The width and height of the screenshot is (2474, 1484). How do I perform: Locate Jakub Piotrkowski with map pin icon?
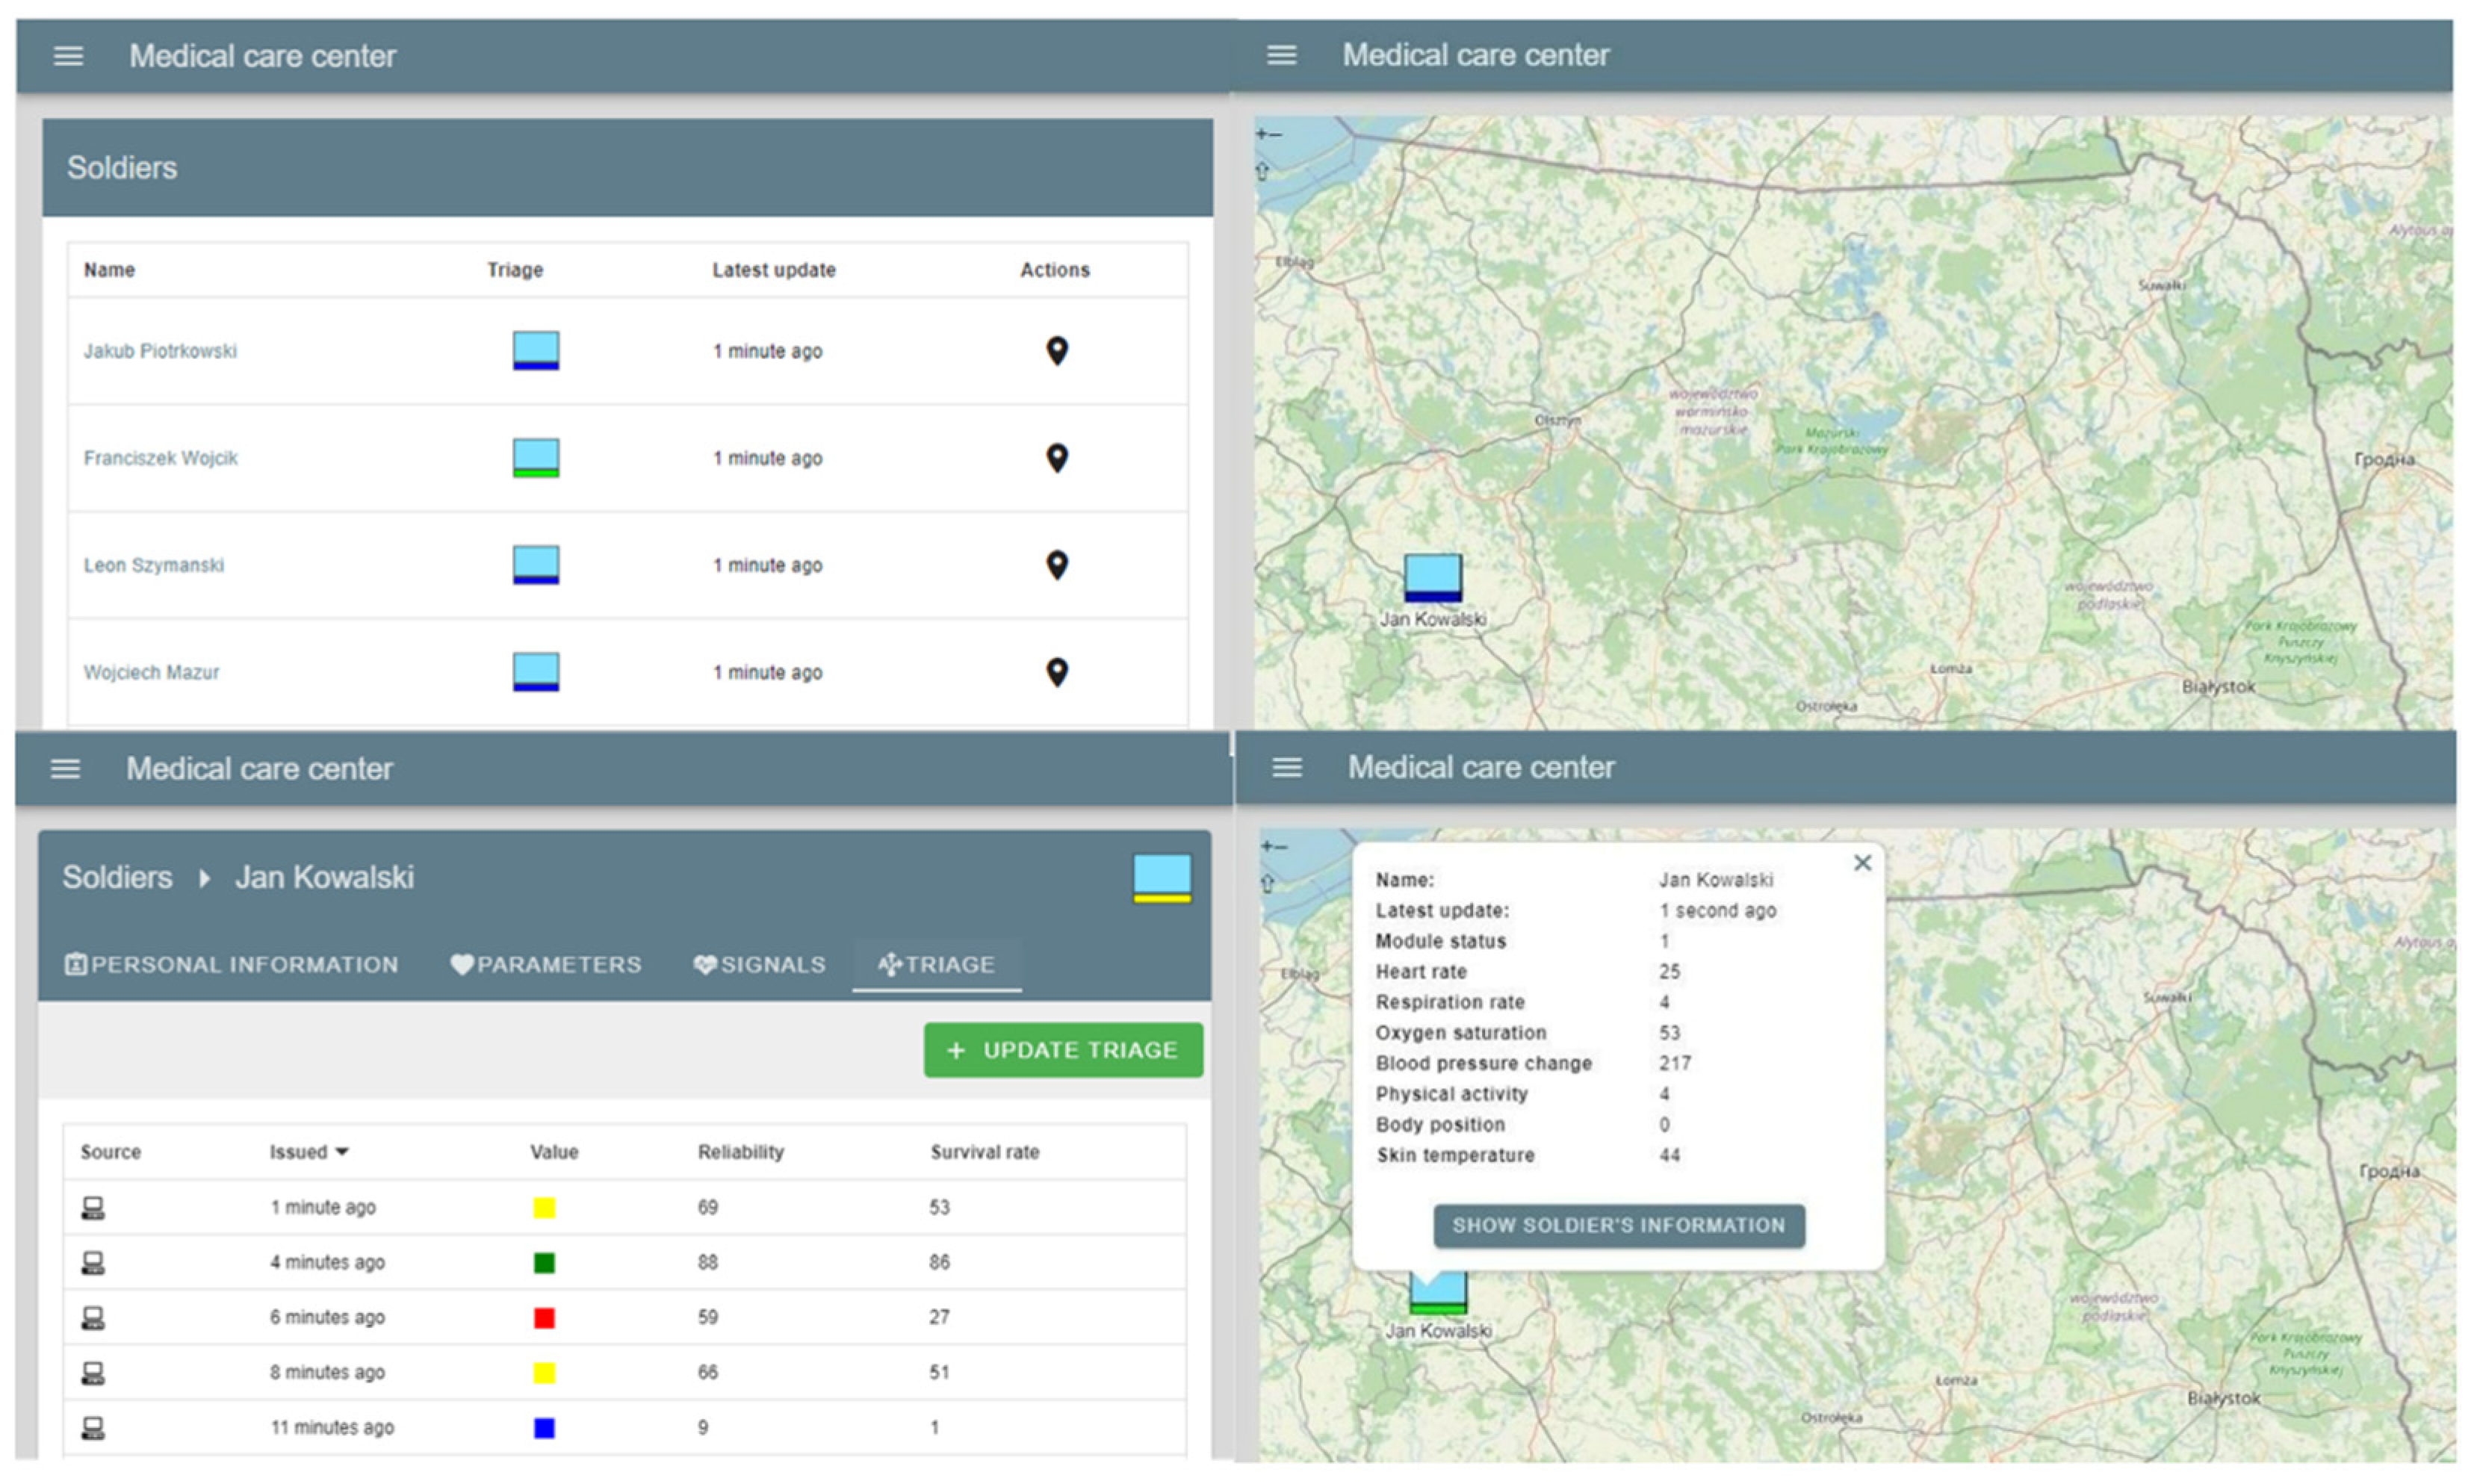(x=1056, y=351)
